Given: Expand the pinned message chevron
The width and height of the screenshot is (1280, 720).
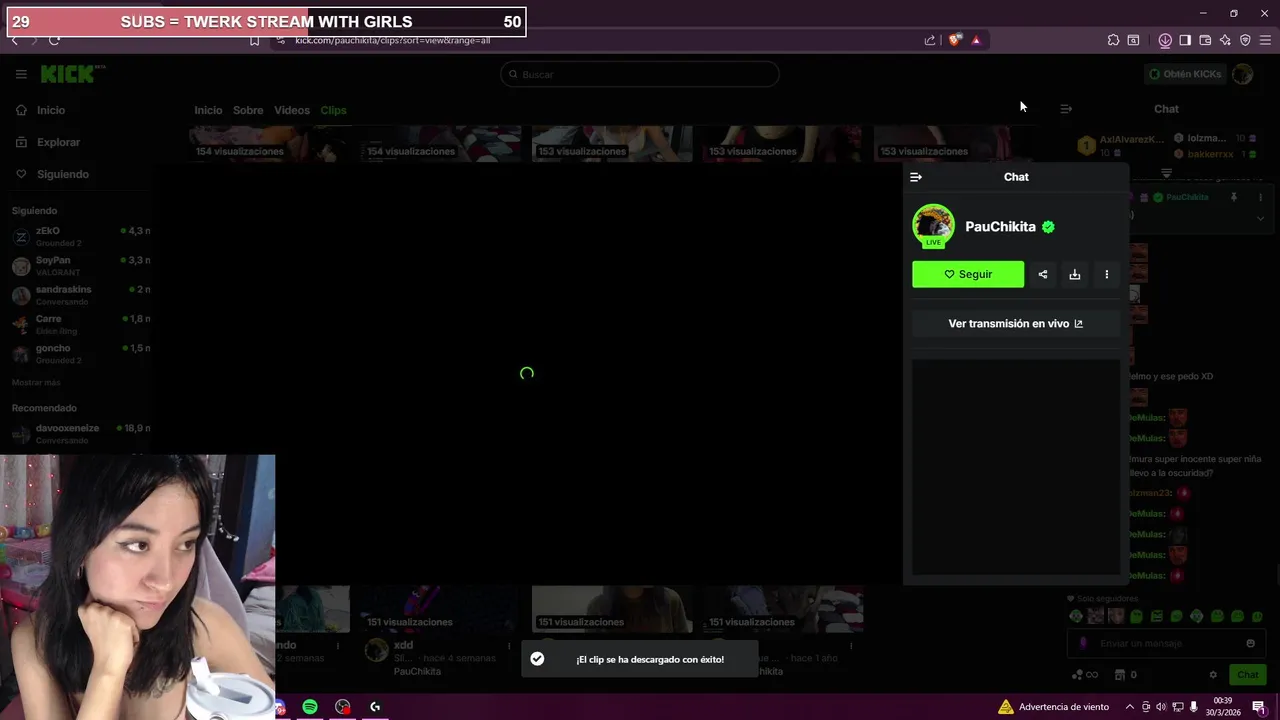Looking at the screenshot, I should pyautogui.click(x=1260, y=218).
